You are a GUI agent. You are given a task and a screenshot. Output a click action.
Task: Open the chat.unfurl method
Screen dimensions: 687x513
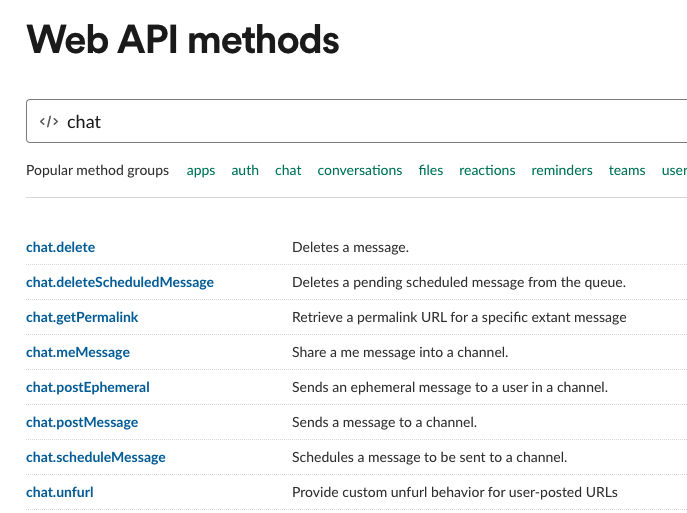[60, 492]
